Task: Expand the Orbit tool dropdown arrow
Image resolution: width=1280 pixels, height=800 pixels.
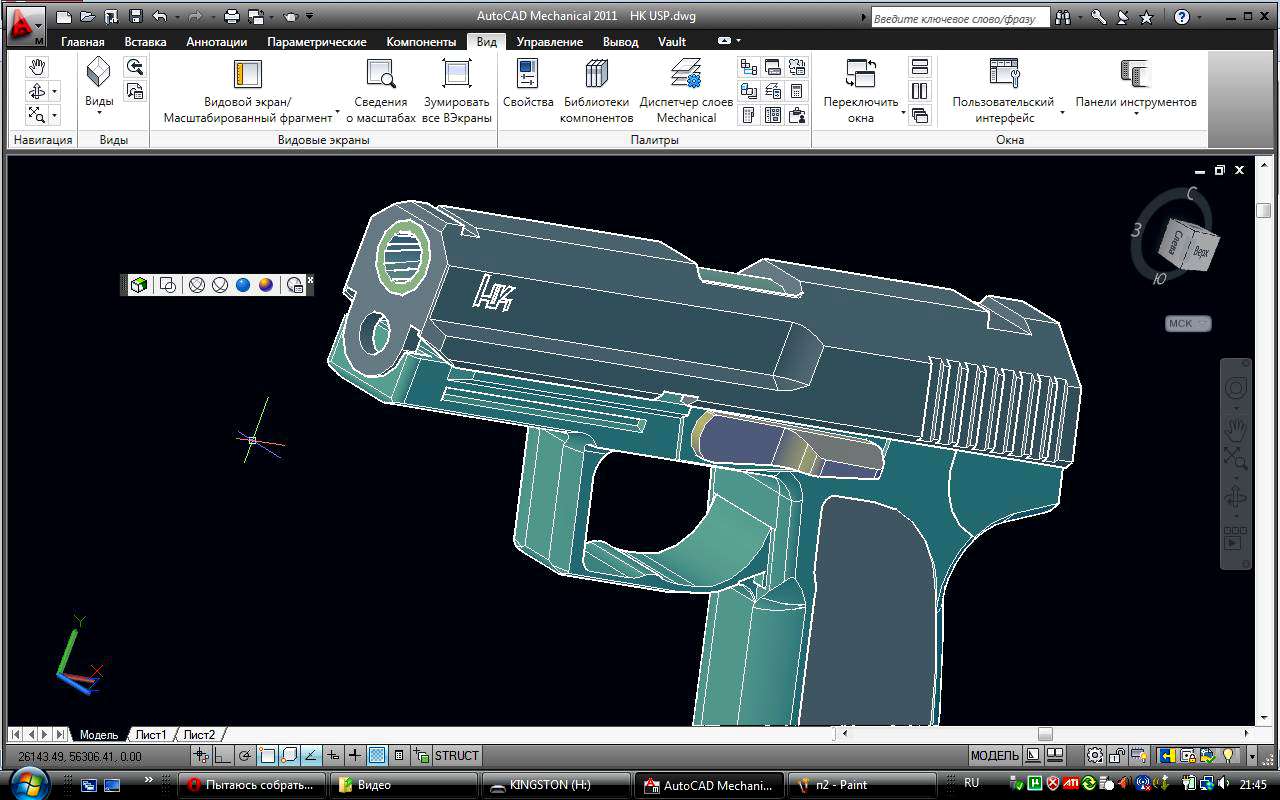Action: [x=54, y=91]
